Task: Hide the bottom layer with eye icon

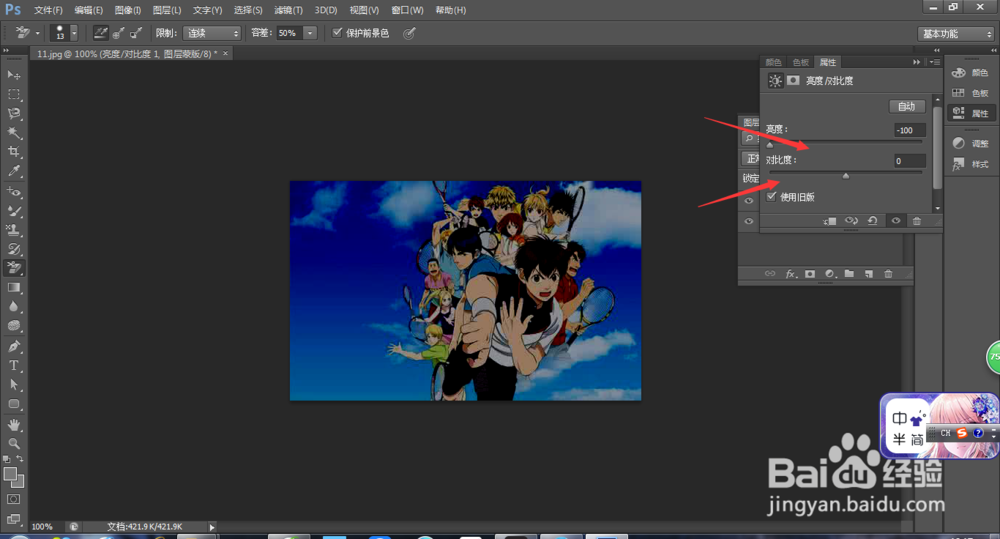Action: tap(749, 221)
